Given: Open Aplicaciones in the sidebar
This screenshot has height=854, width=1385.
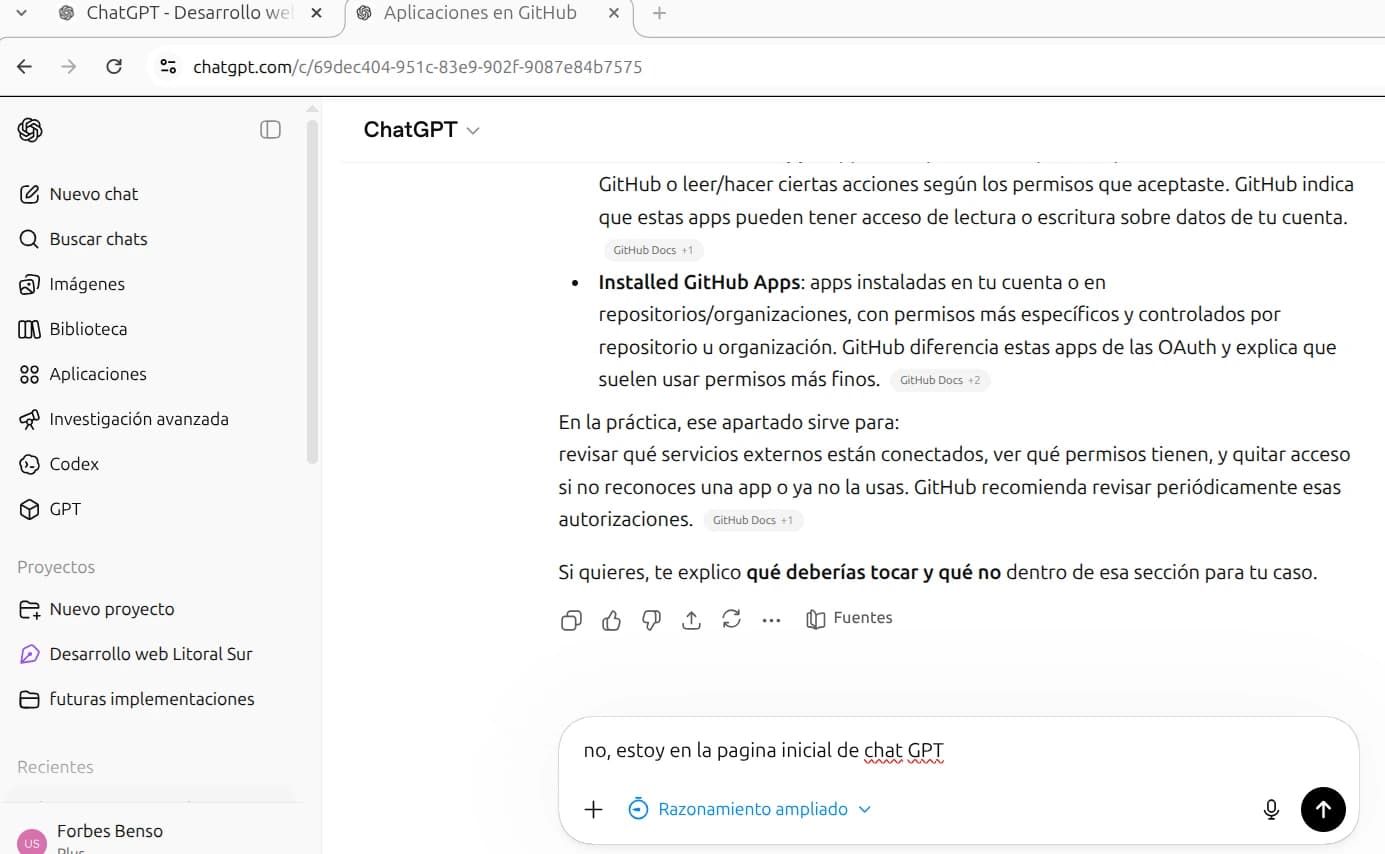Looking at the screenshot, I should (97, 374).
